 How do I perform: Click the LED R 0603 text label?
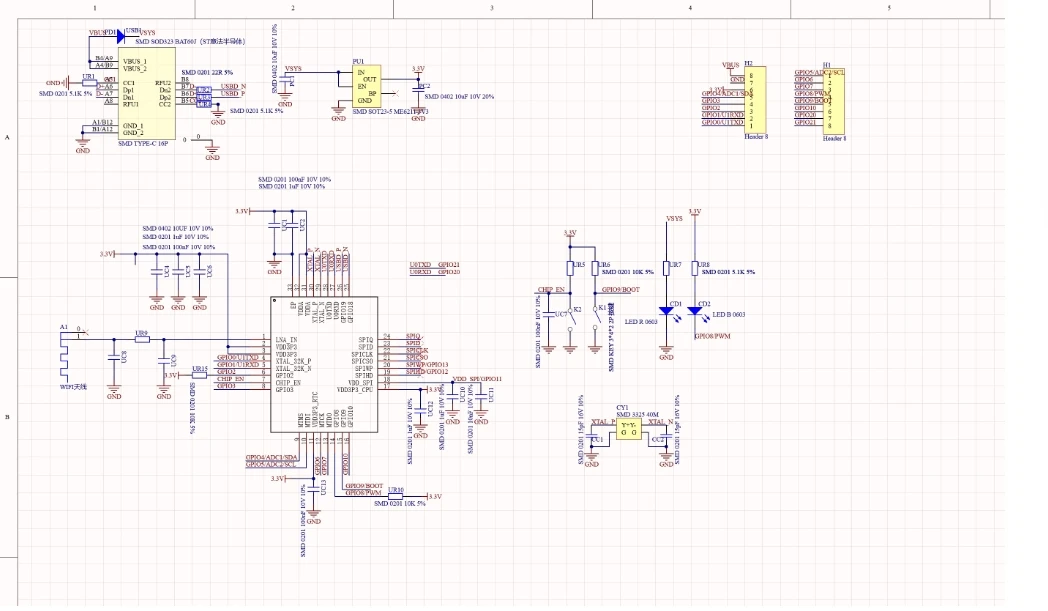click(640, 322)
